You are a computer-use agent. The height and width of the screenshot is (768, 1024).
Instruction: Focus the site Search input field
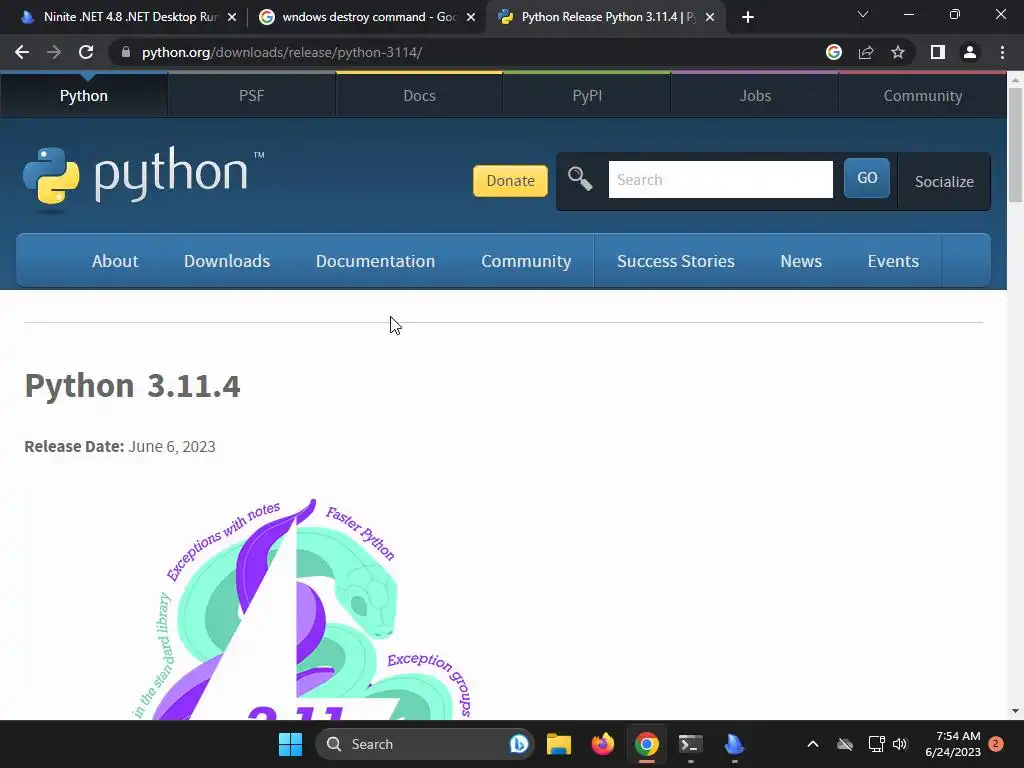[720, 180]
